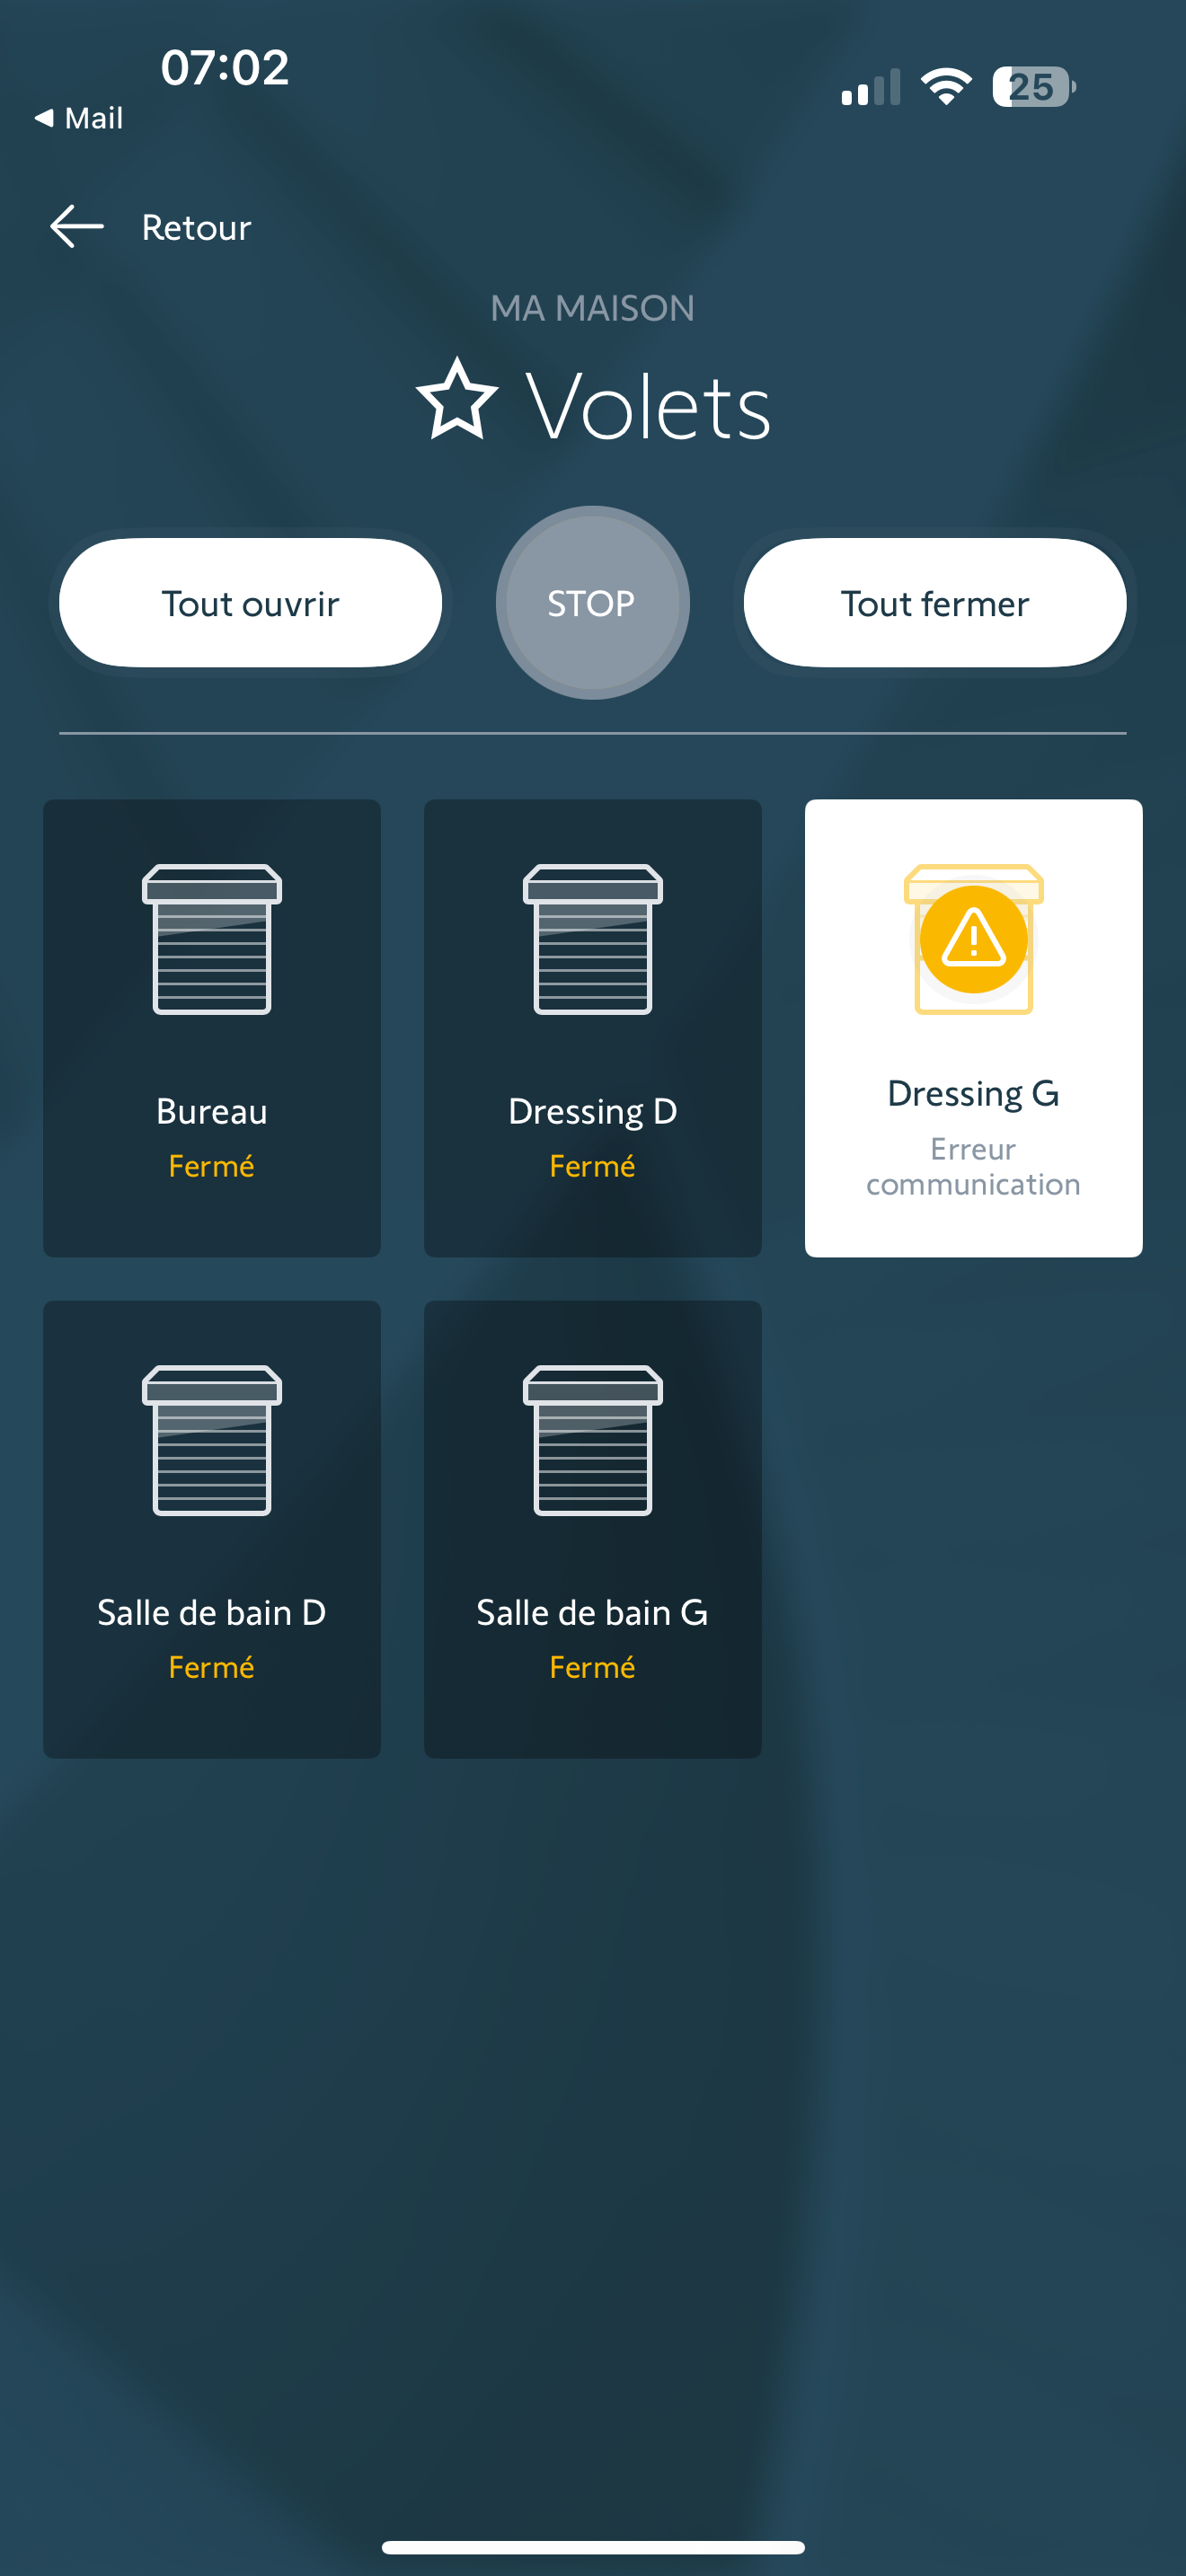Select the Salle de bain D label
This screenshot has width=1186, height=2576.
click(x=212, y=1613)
